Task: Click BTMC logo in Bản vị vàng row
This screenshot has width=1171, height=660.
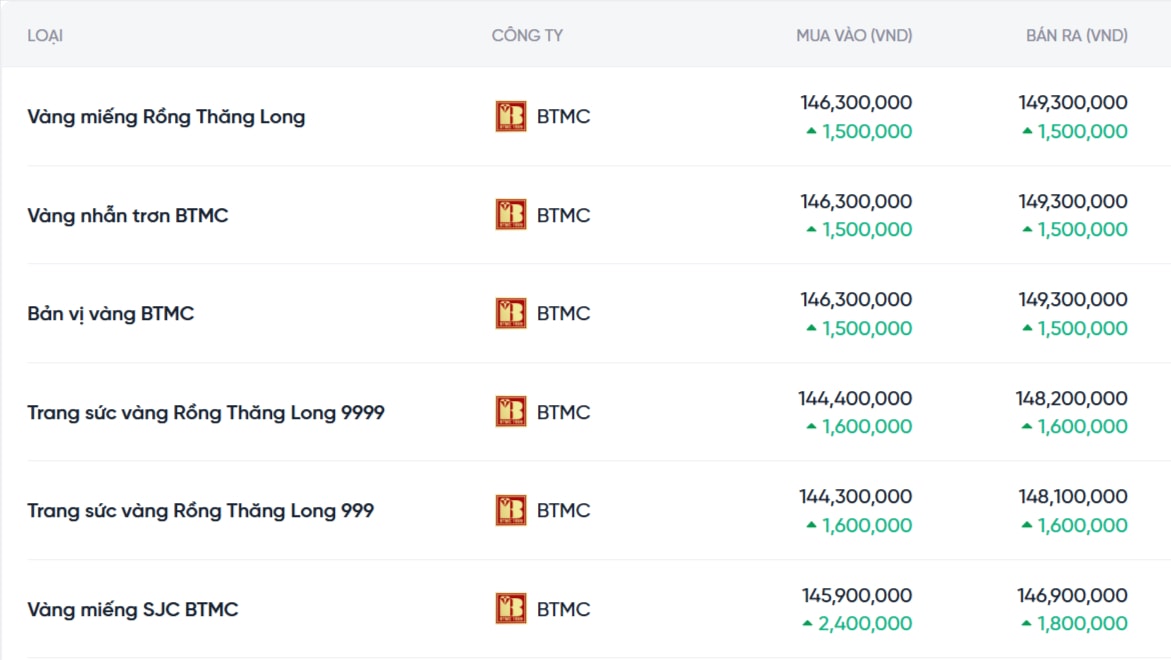Action: click(x=511, y=313)
